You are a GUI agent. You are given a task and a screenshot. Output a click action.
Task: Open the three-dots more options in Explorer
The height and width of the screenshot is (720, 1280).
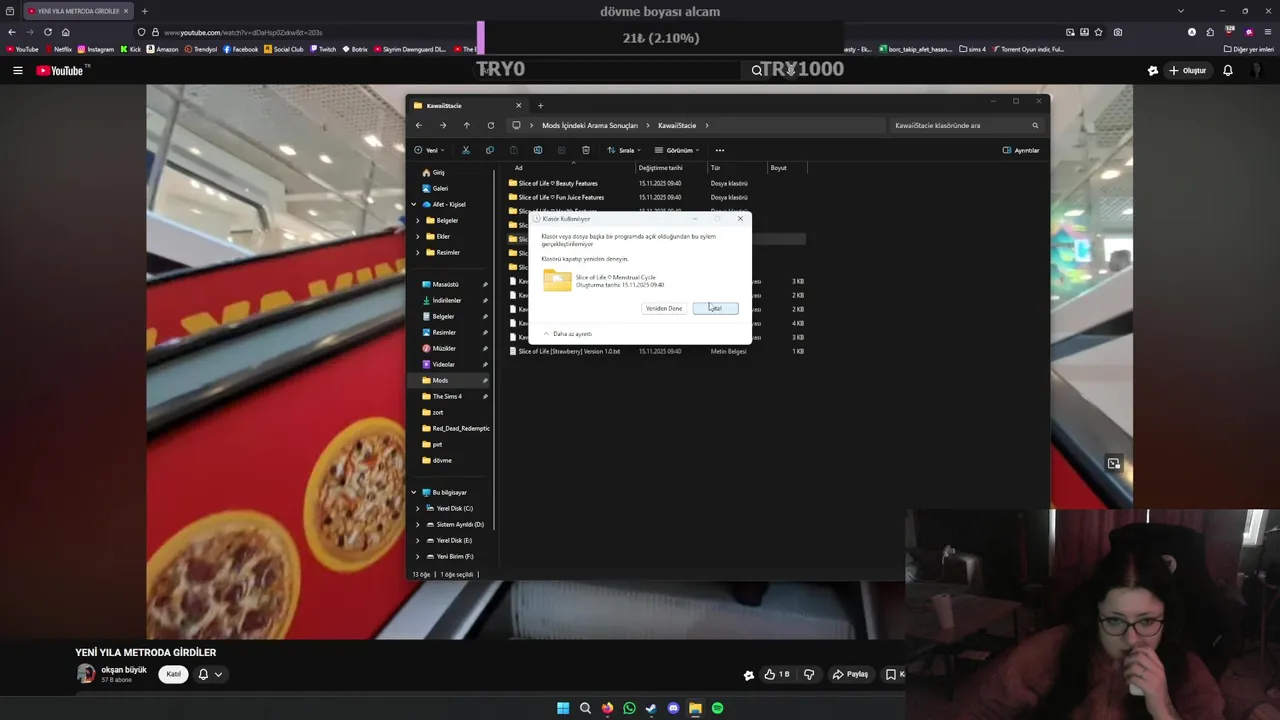[x=719, y=150]
